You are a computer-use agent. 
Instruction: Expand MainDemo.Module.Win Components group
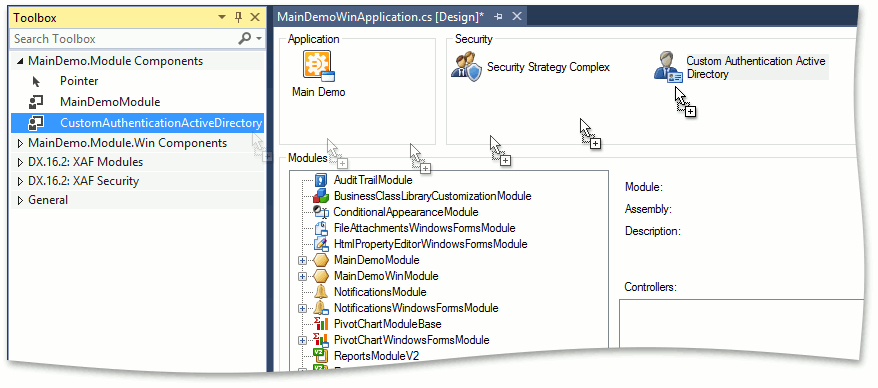point(21,143)
